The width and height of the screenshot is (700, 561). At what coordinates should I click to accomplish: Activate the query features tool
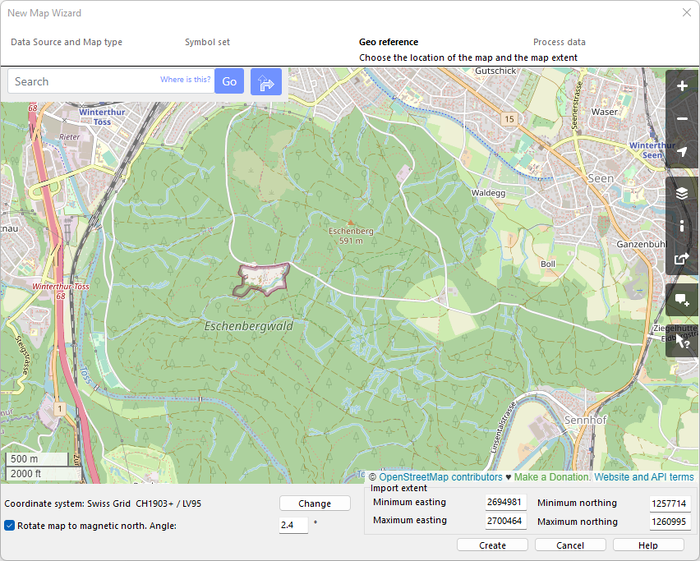tap(682, 341)
